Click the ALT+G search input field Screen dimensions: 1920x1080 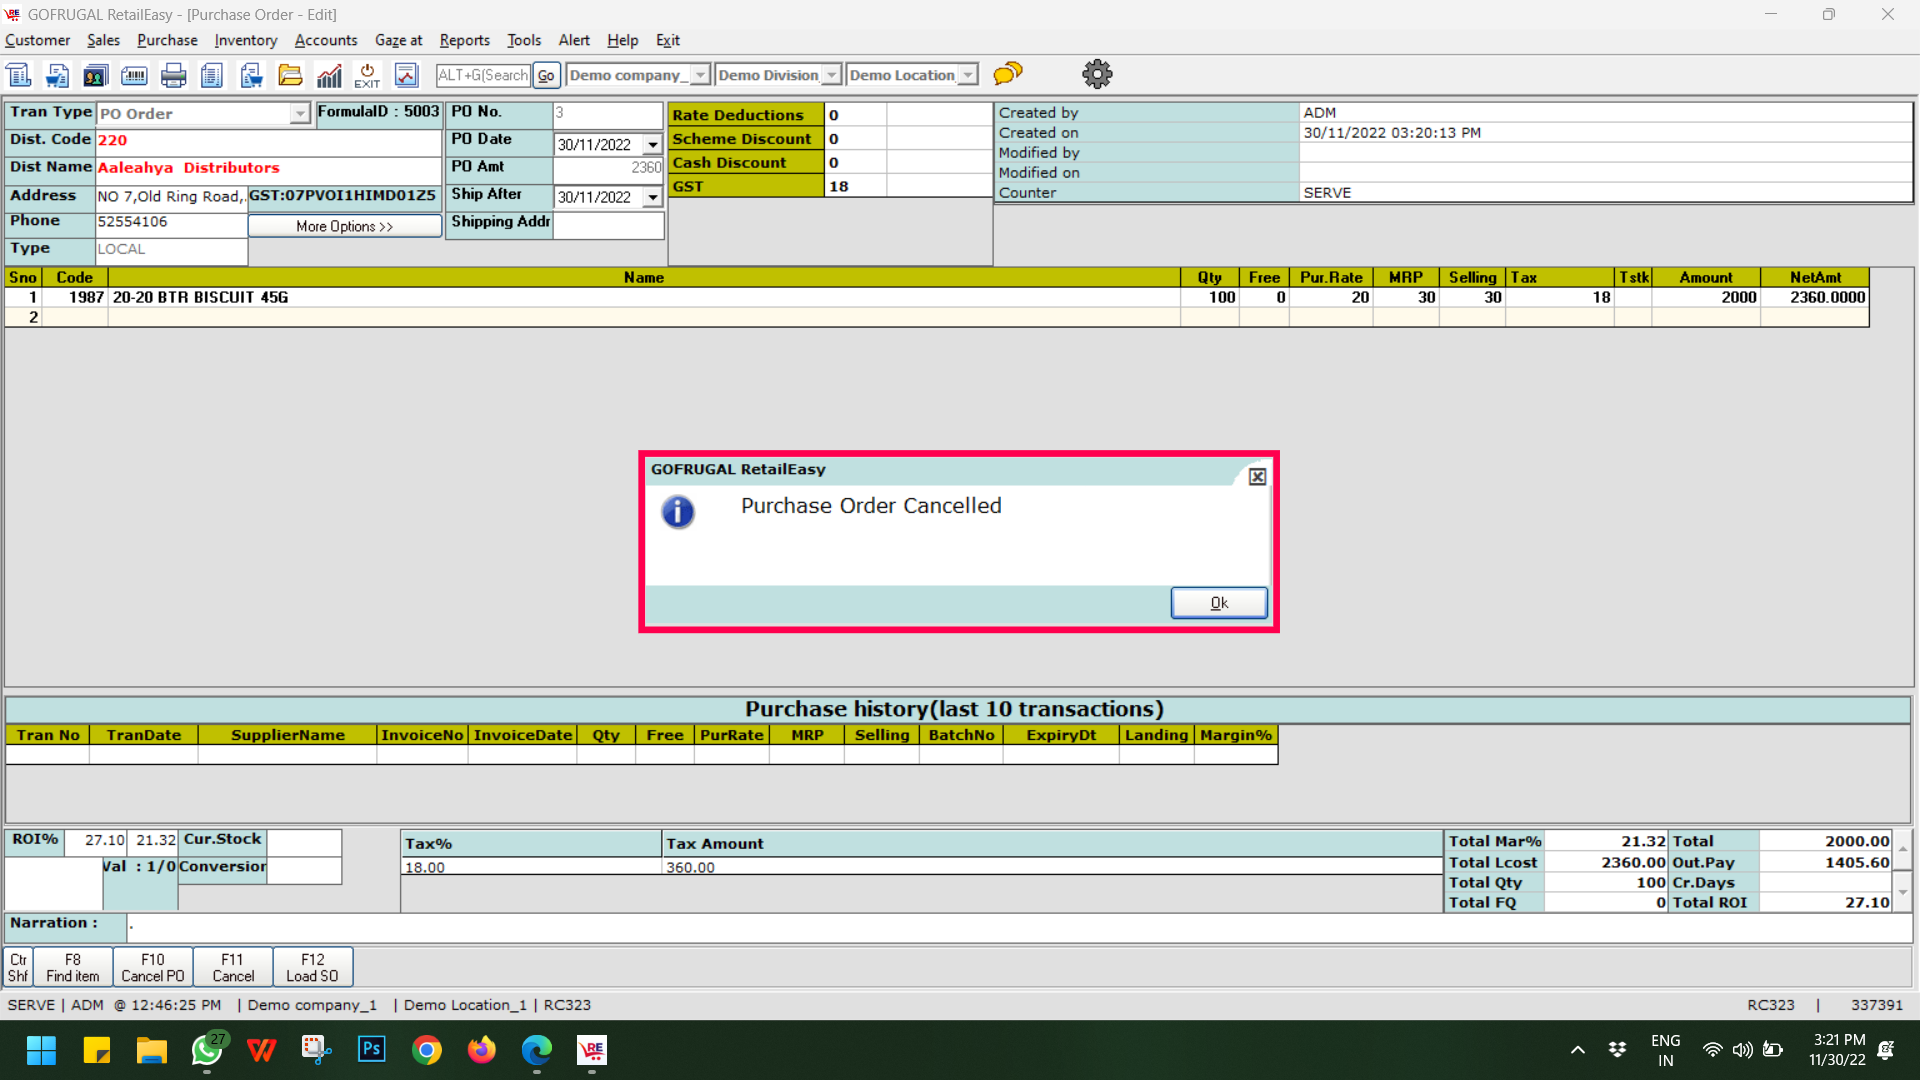click(483, 75)
